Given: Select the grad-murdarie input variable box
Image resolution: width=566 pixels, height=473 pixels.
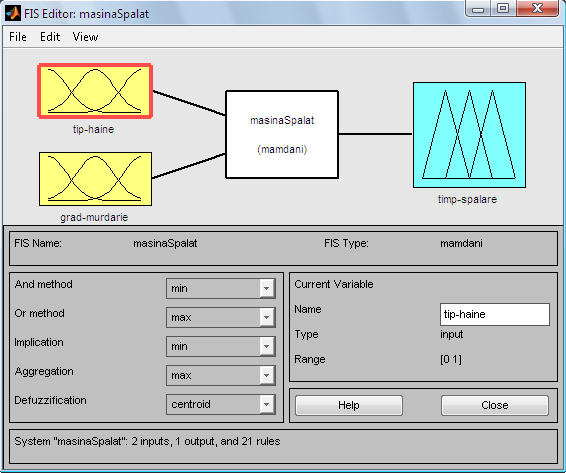Looking at the screenshot, I should (x=95, y=179).
